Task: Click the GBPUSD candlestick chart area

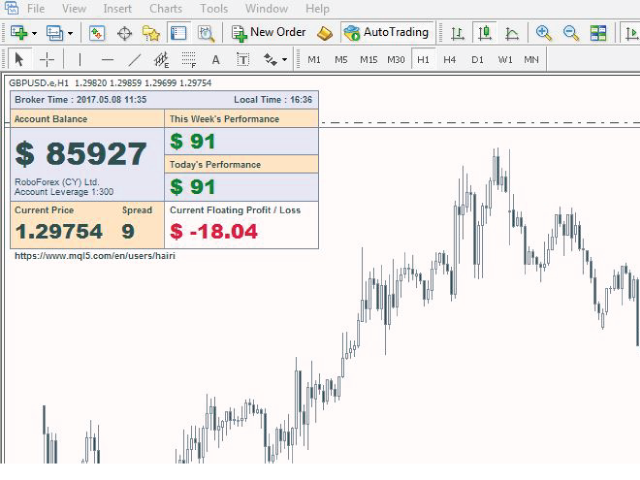Action: [450, 350]
